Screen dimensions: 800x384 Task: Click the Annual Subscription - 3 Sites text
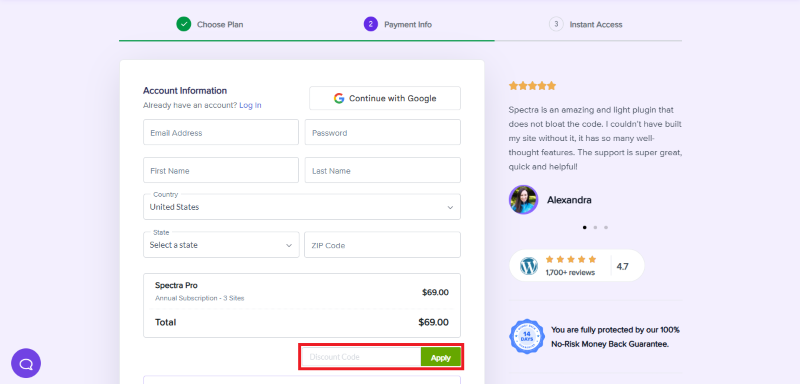[199, 298]
